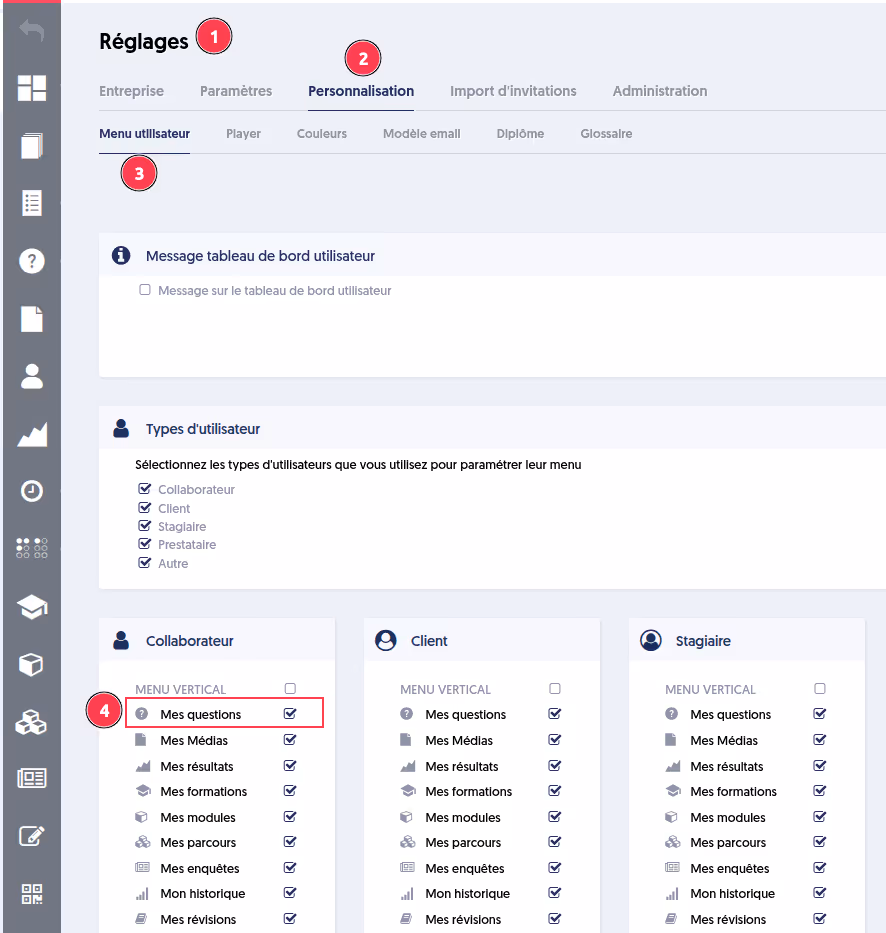Uncheck the Prestataire user type
Screen dimensions: 886x933
tap(145, 543)
